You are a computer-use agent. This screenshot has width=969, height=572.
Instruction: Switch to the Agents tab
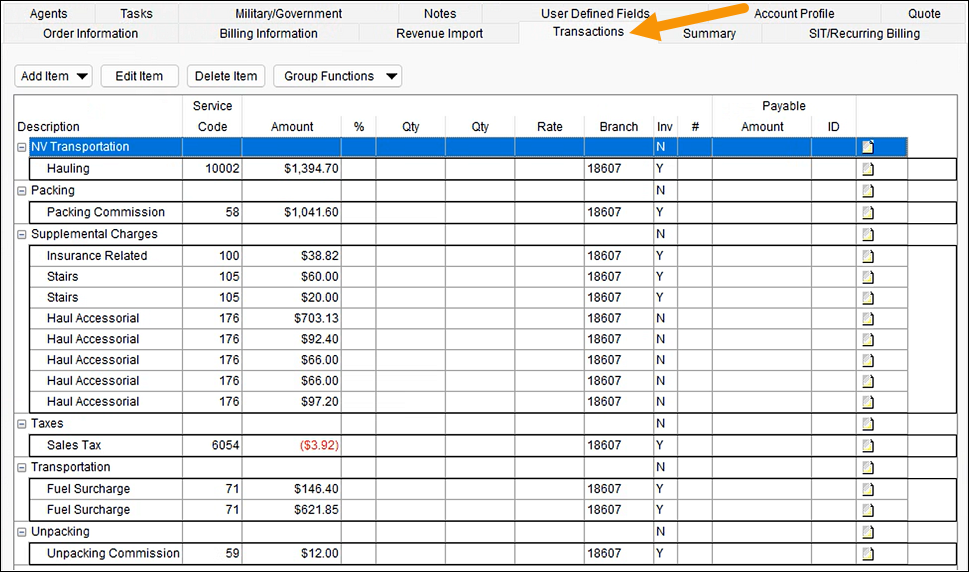pyautogui.click(x=48, y=14)
